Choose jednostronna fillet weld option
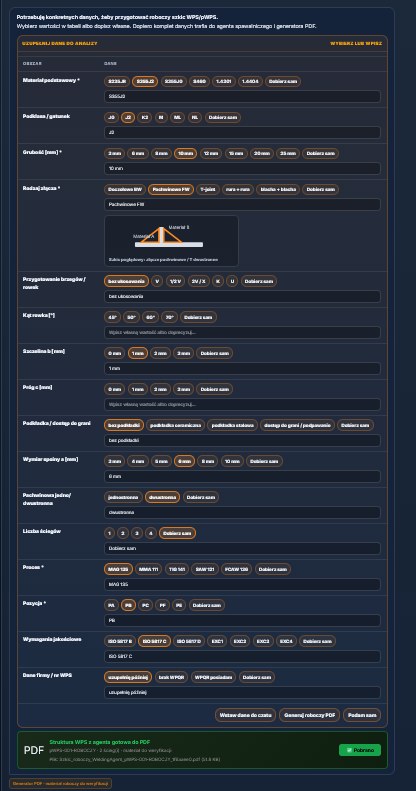416x791 pixels. pyautogui.click(x=123, y=497)
